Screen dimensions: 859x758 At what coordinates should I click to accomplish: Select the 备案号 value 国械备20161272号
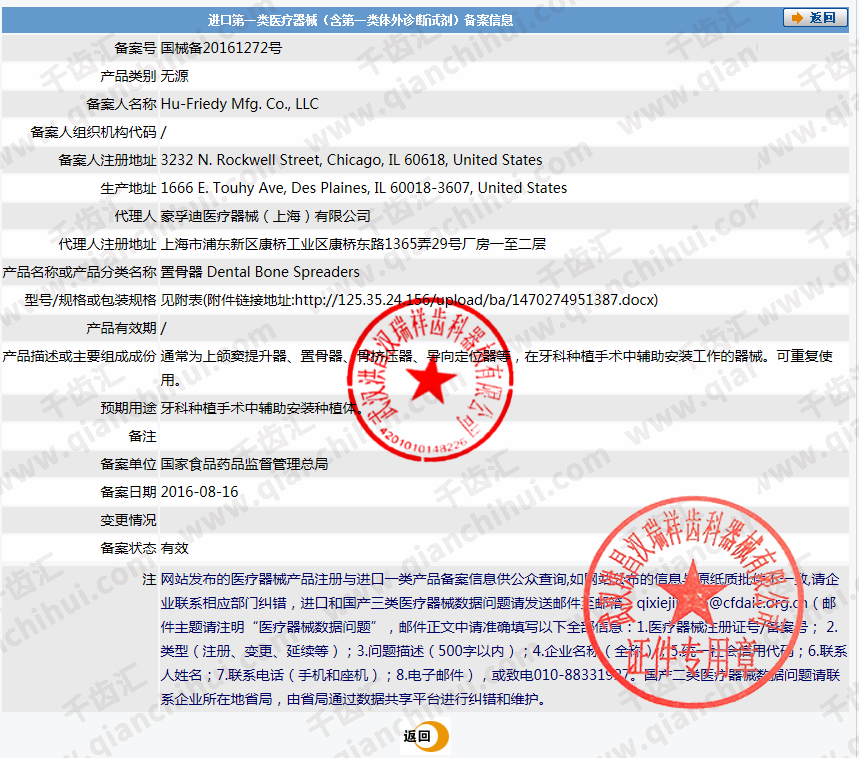coord(221,47)
